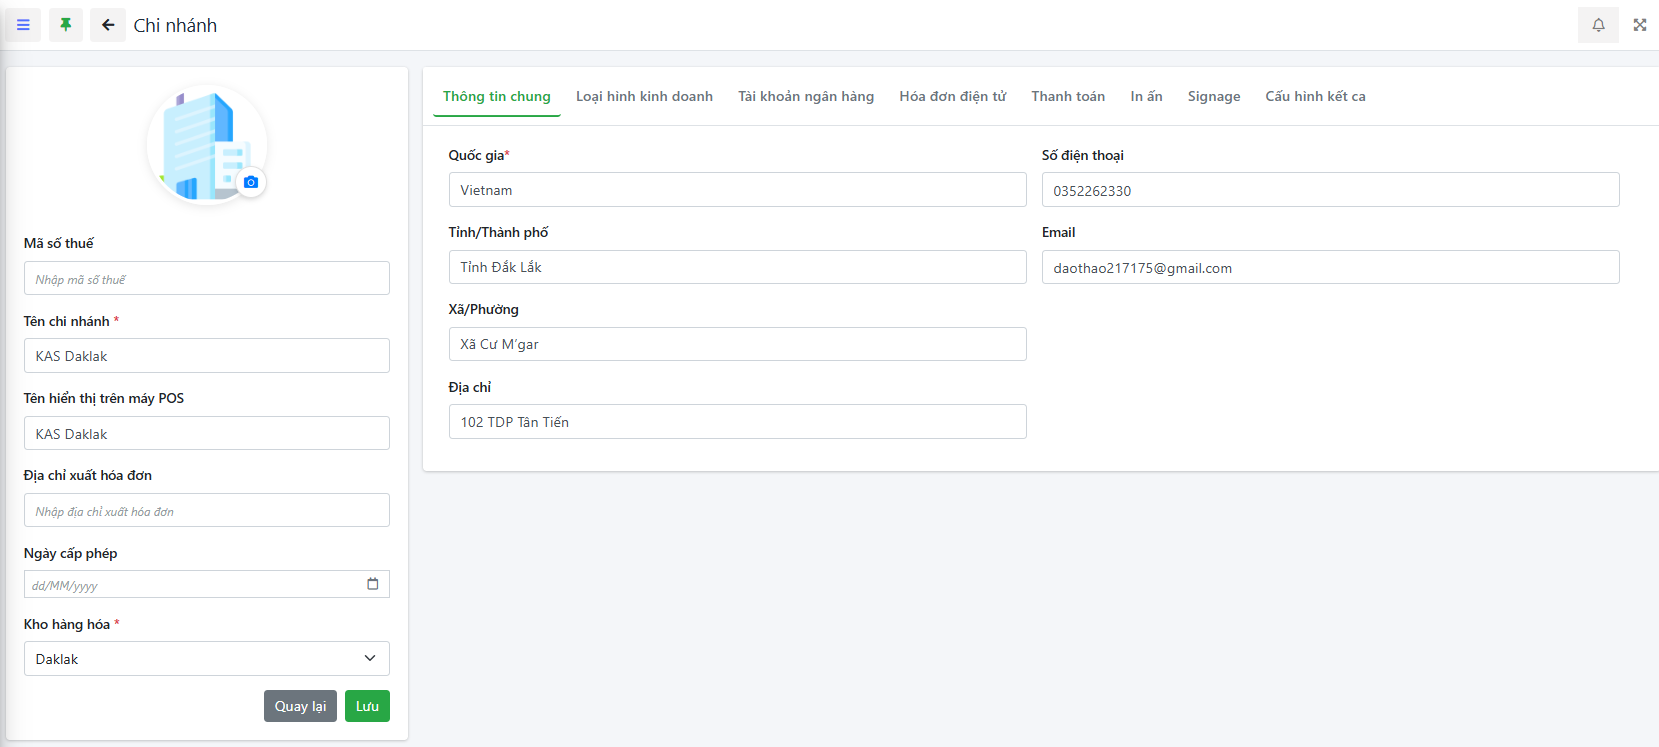This screenshot has height=747, width=1659.
Task: Click the Email input field
Action: point(1330,268)
